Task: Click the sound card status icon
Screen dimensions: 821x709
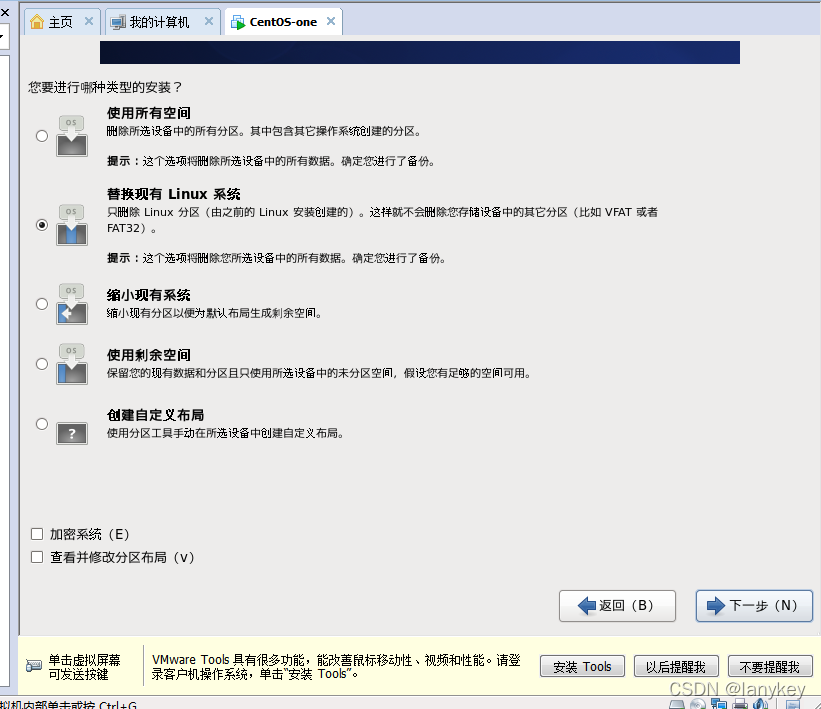Action: coord(760,704)
